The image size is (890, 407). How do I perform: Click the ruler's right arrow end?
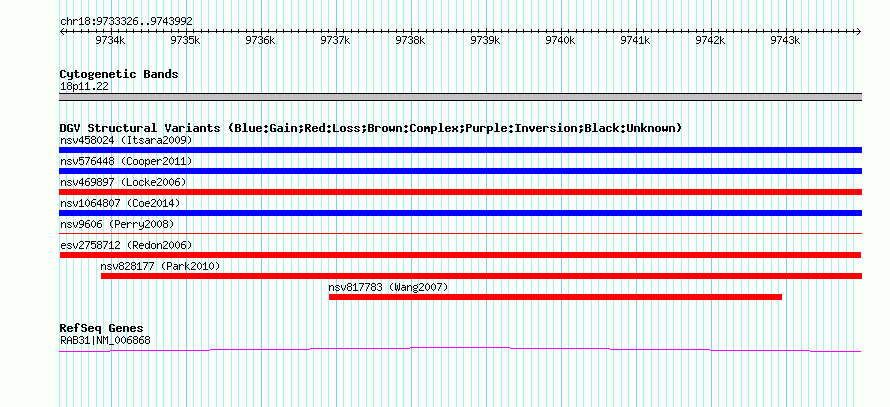coord(859,31)
